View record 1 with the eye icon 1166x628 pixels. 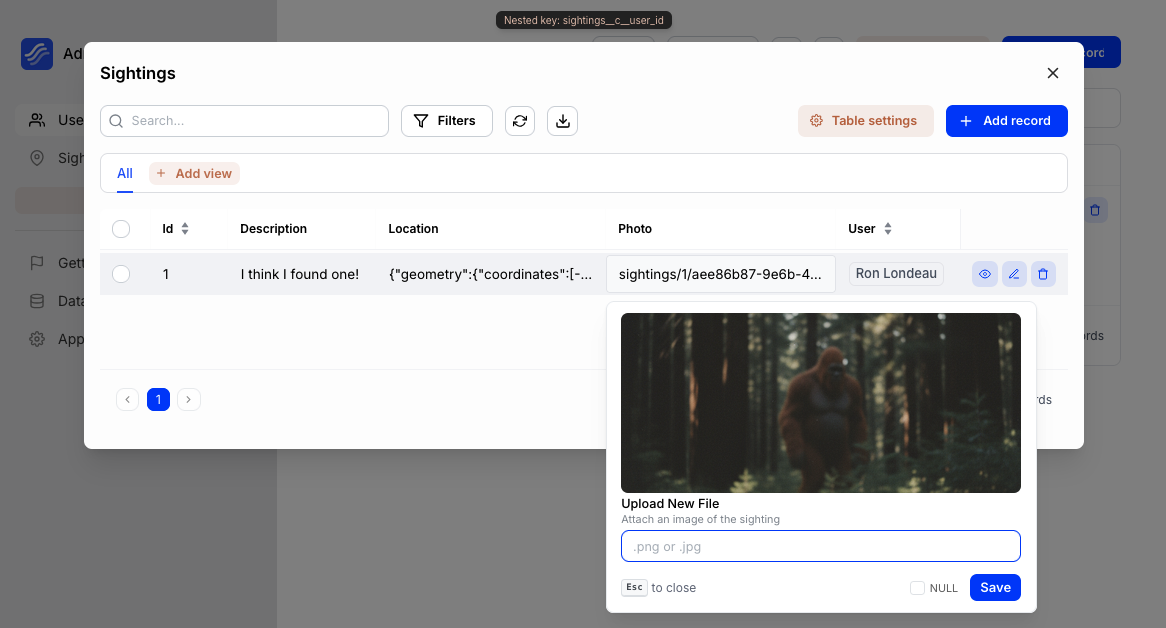tap(984, 273)
